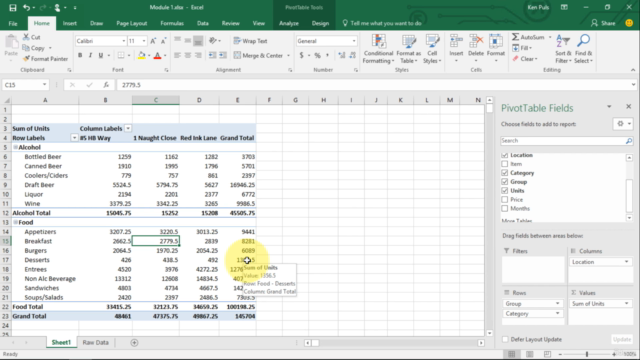Open the File menu

coord(13,23)
